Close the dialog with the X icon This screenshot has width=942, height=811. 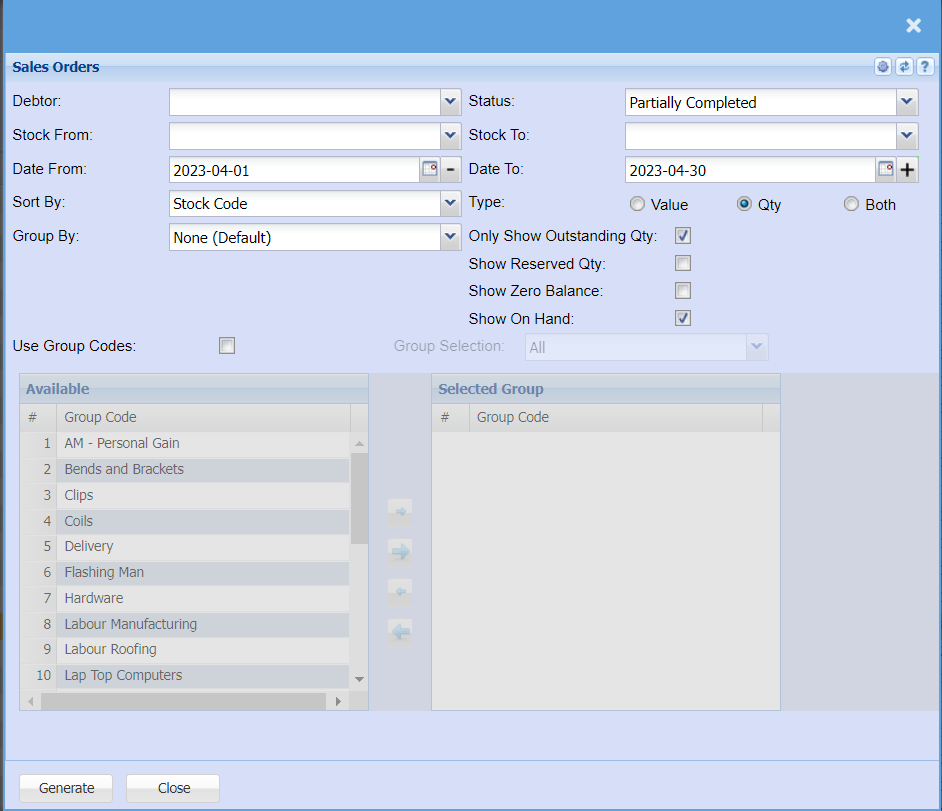coord(913,26)
